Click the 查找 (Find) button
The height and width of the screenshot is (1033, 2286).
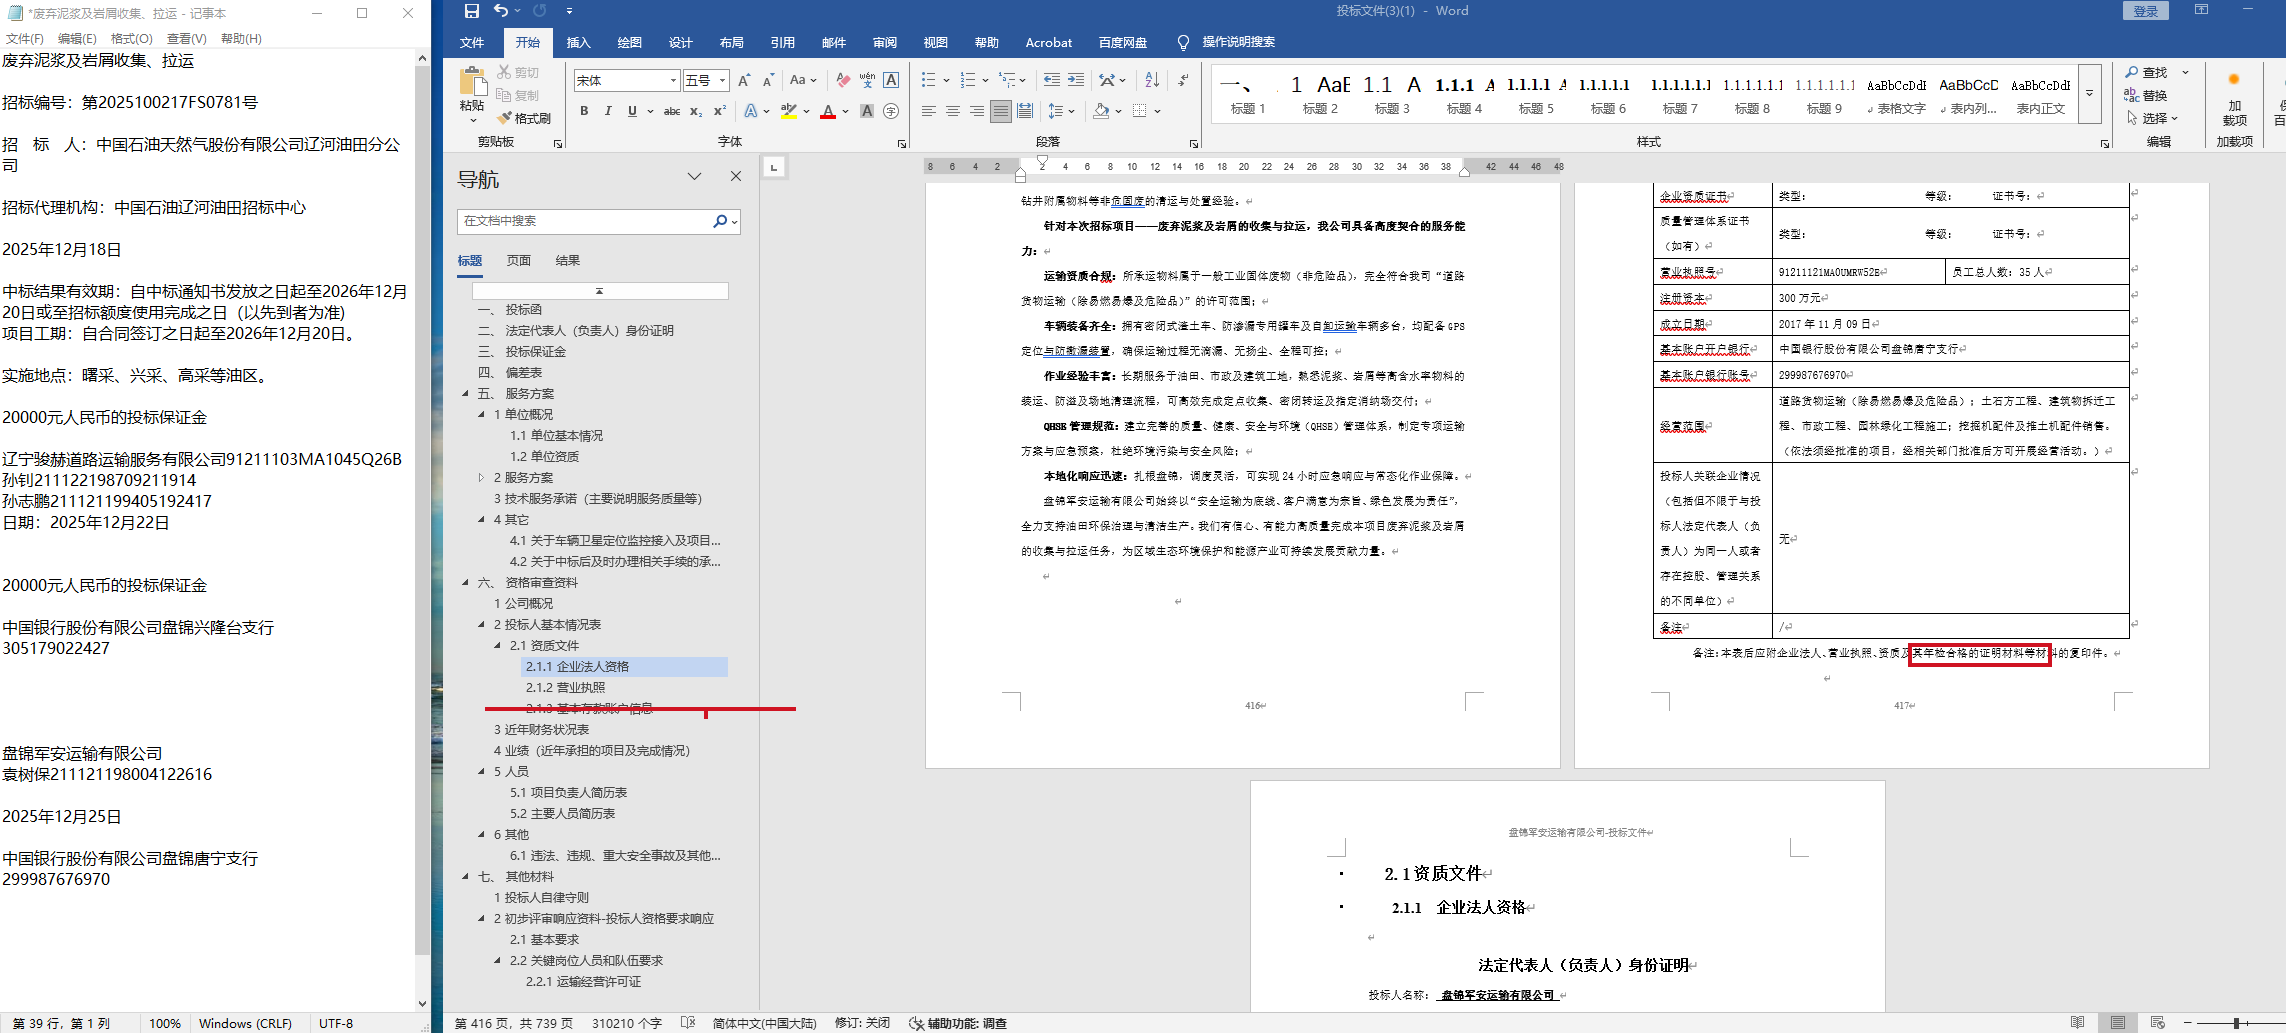[2147, 72]
